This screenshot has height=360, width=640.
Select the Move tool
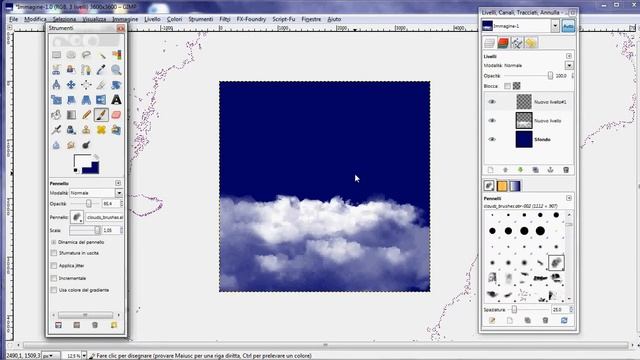(x=71, y=85)
